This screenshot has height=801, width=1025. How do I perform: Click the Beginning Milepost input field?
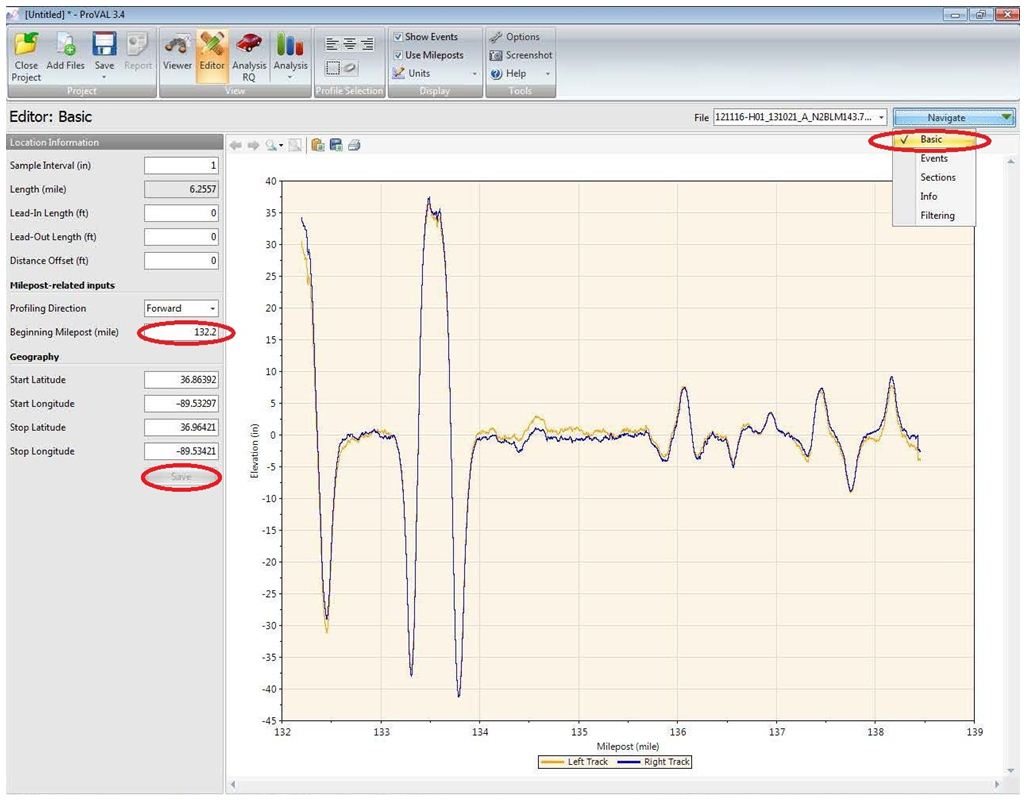[x=181, y=332]
